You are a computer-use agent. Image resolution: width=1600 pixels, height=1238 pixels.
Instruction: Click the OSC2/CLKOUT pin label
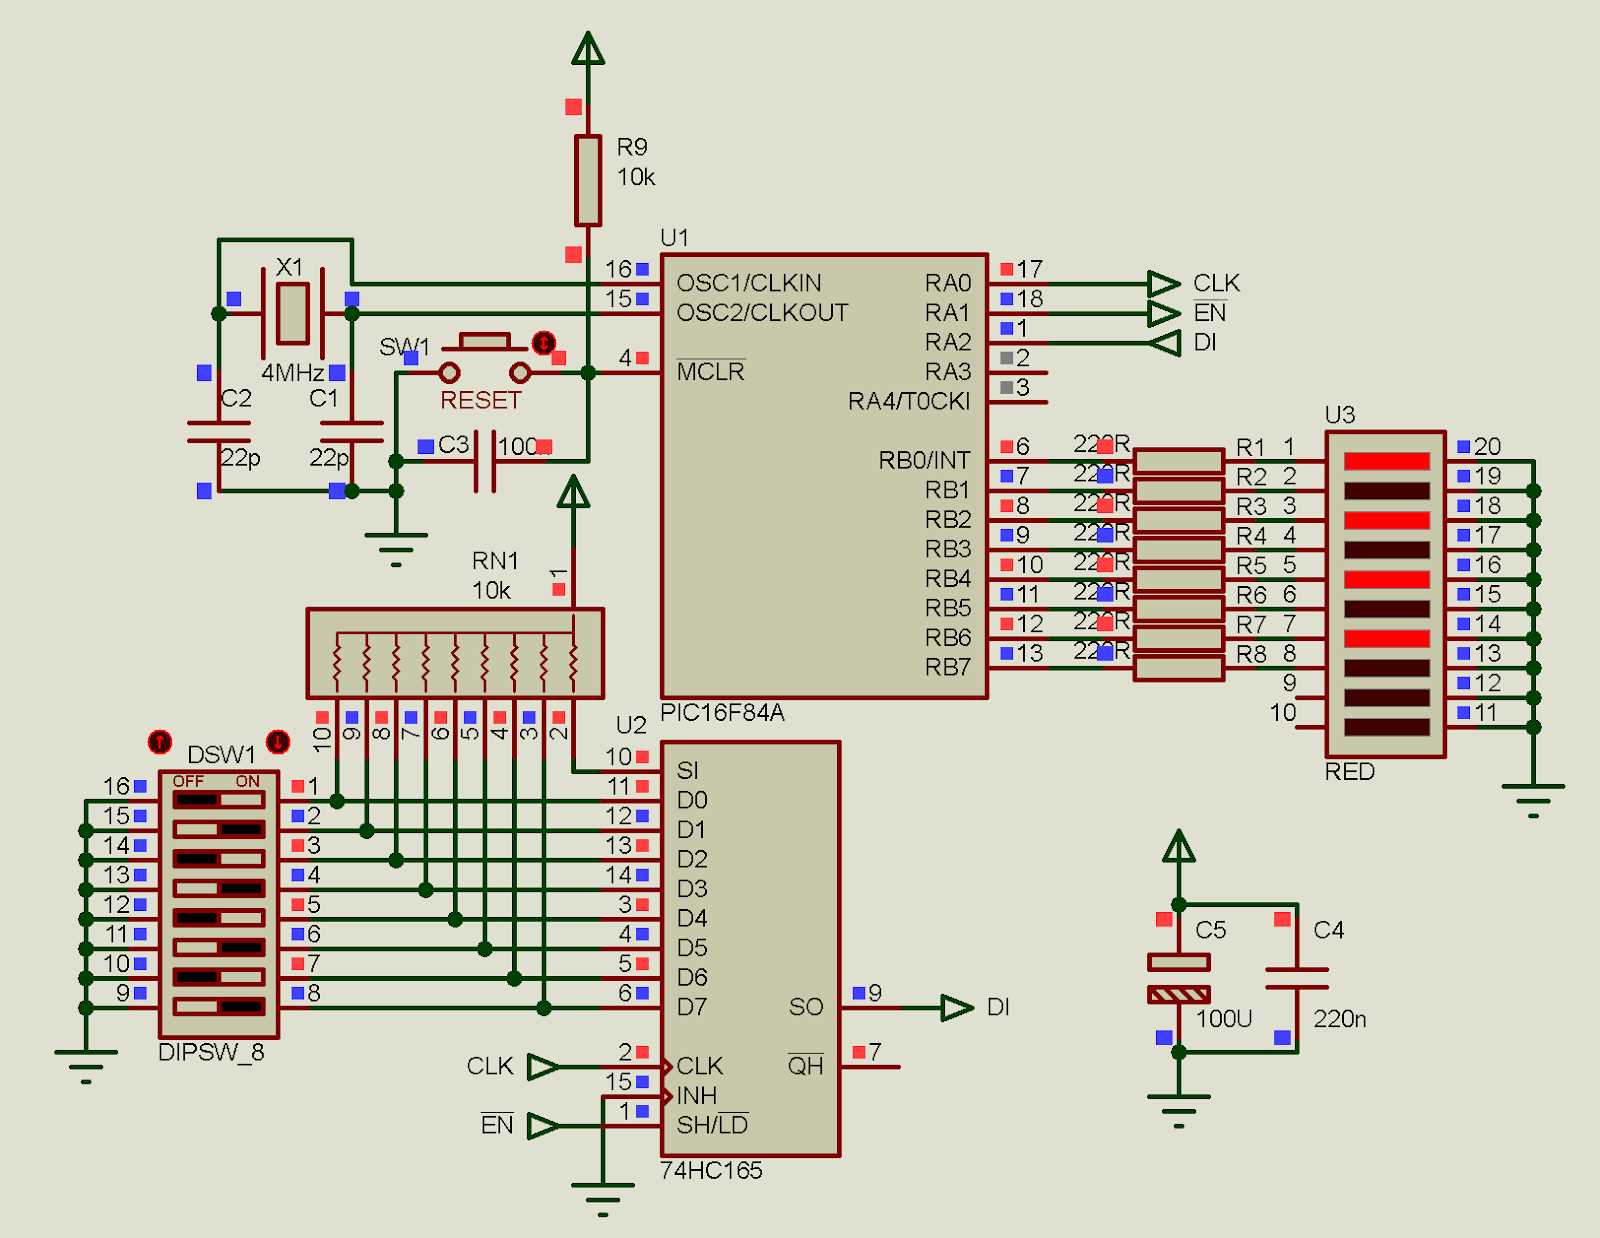762,313
